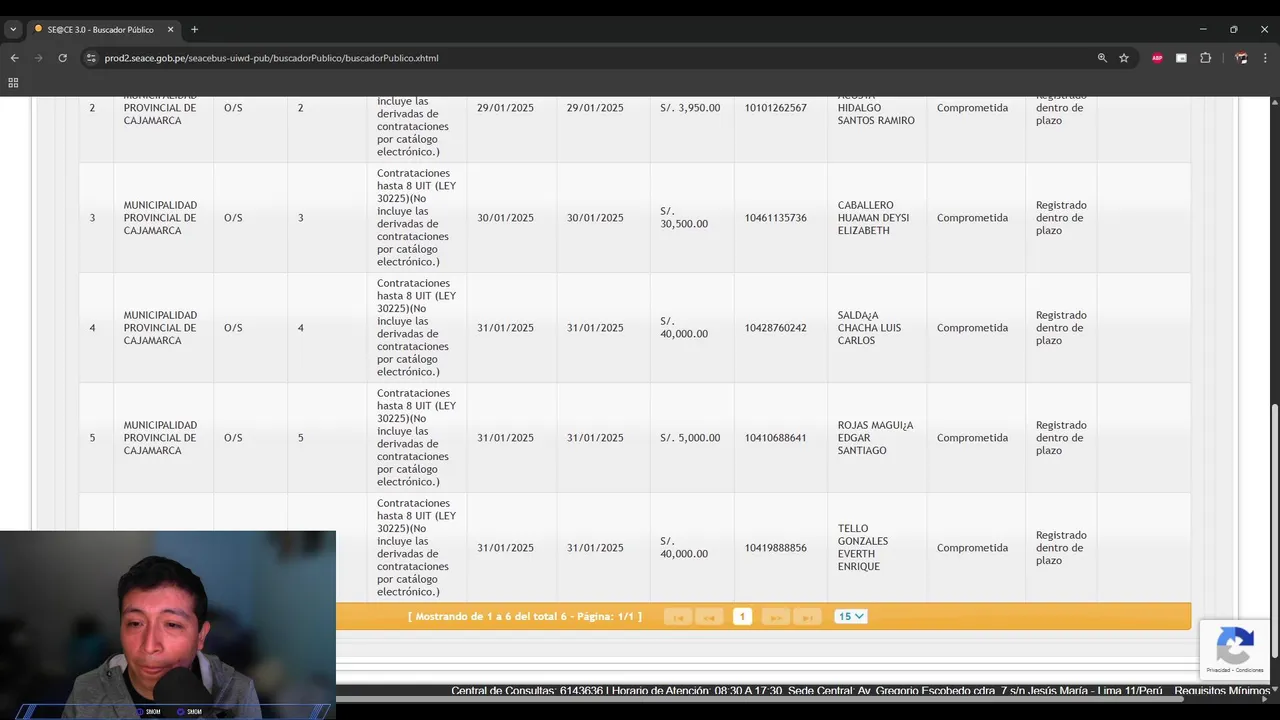Click the 30/01/2025 issue date in row 3
The height and width of the screenshot is (720, 1280).
(505, 218)
